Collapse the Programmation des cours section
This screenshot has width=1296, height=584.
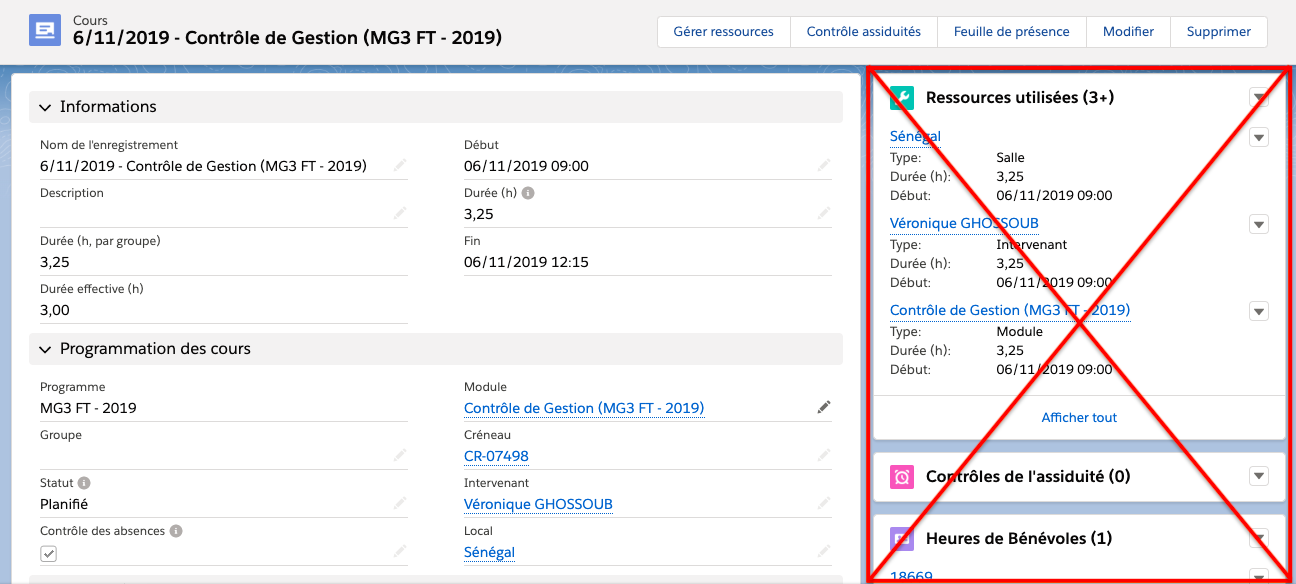point(45,349)
